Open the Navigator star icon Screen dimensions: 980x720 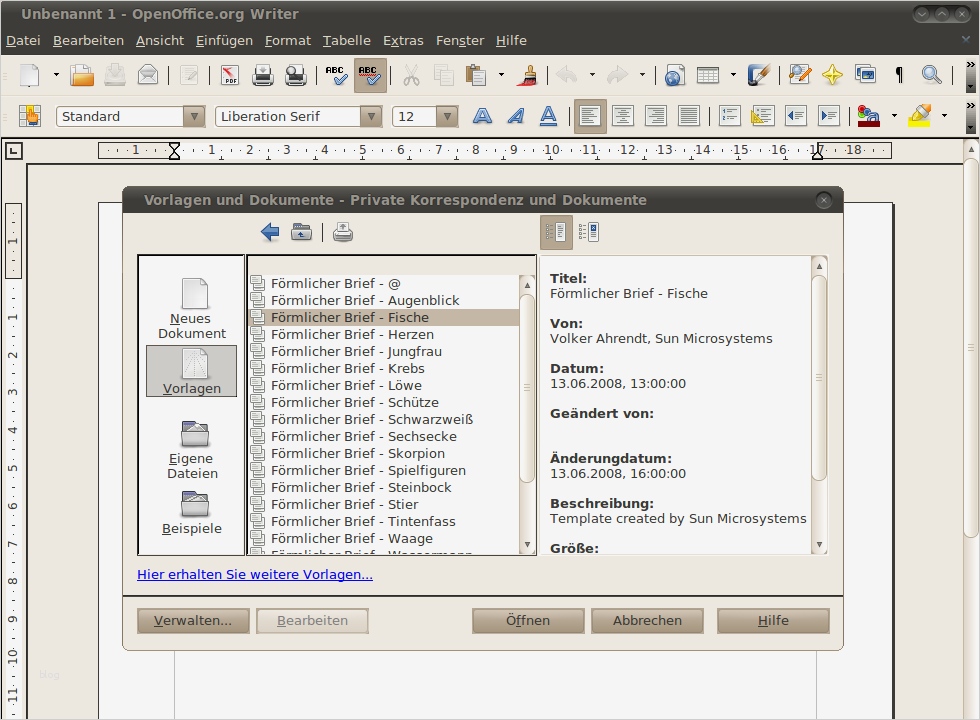[832, 75]
